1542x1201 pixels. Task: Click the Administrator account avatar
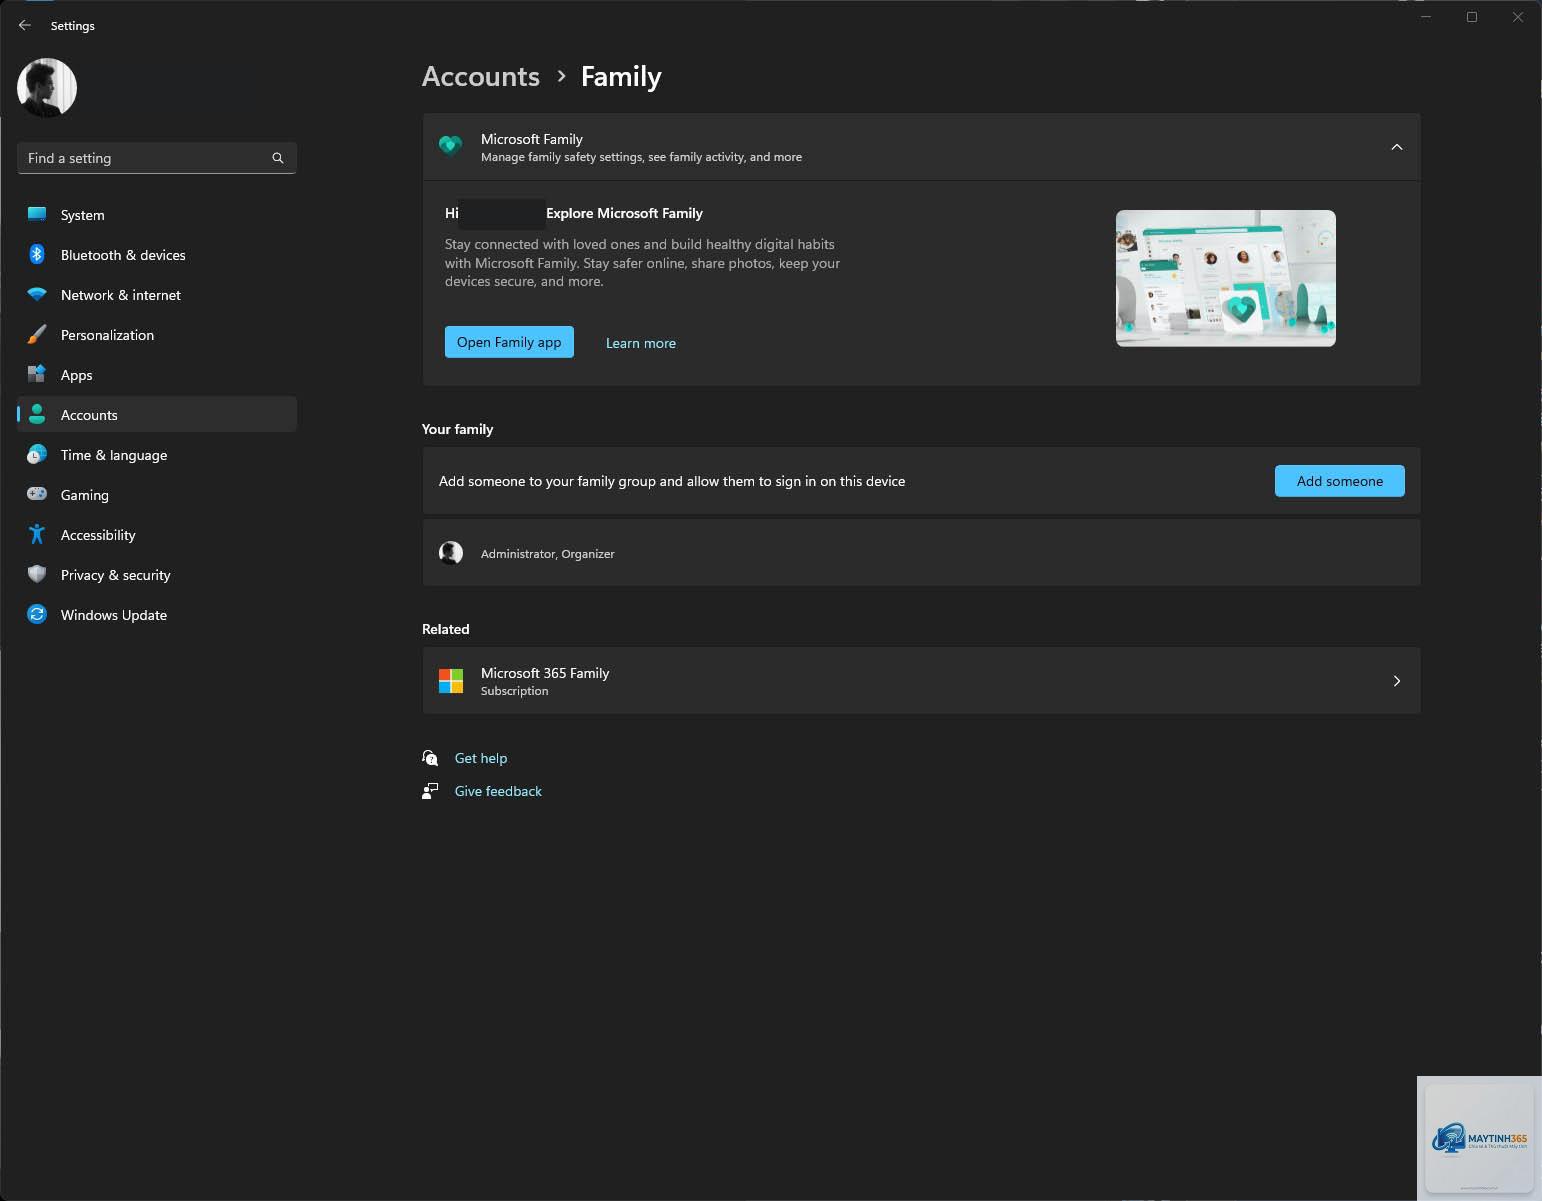(451, 553)
